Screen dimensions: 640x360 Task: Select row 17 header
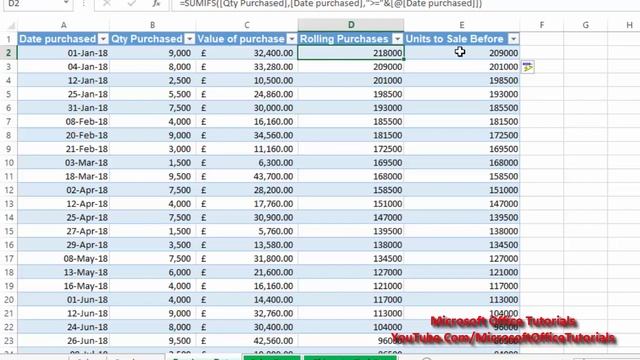pyautogui.click(x=9, y=258)
